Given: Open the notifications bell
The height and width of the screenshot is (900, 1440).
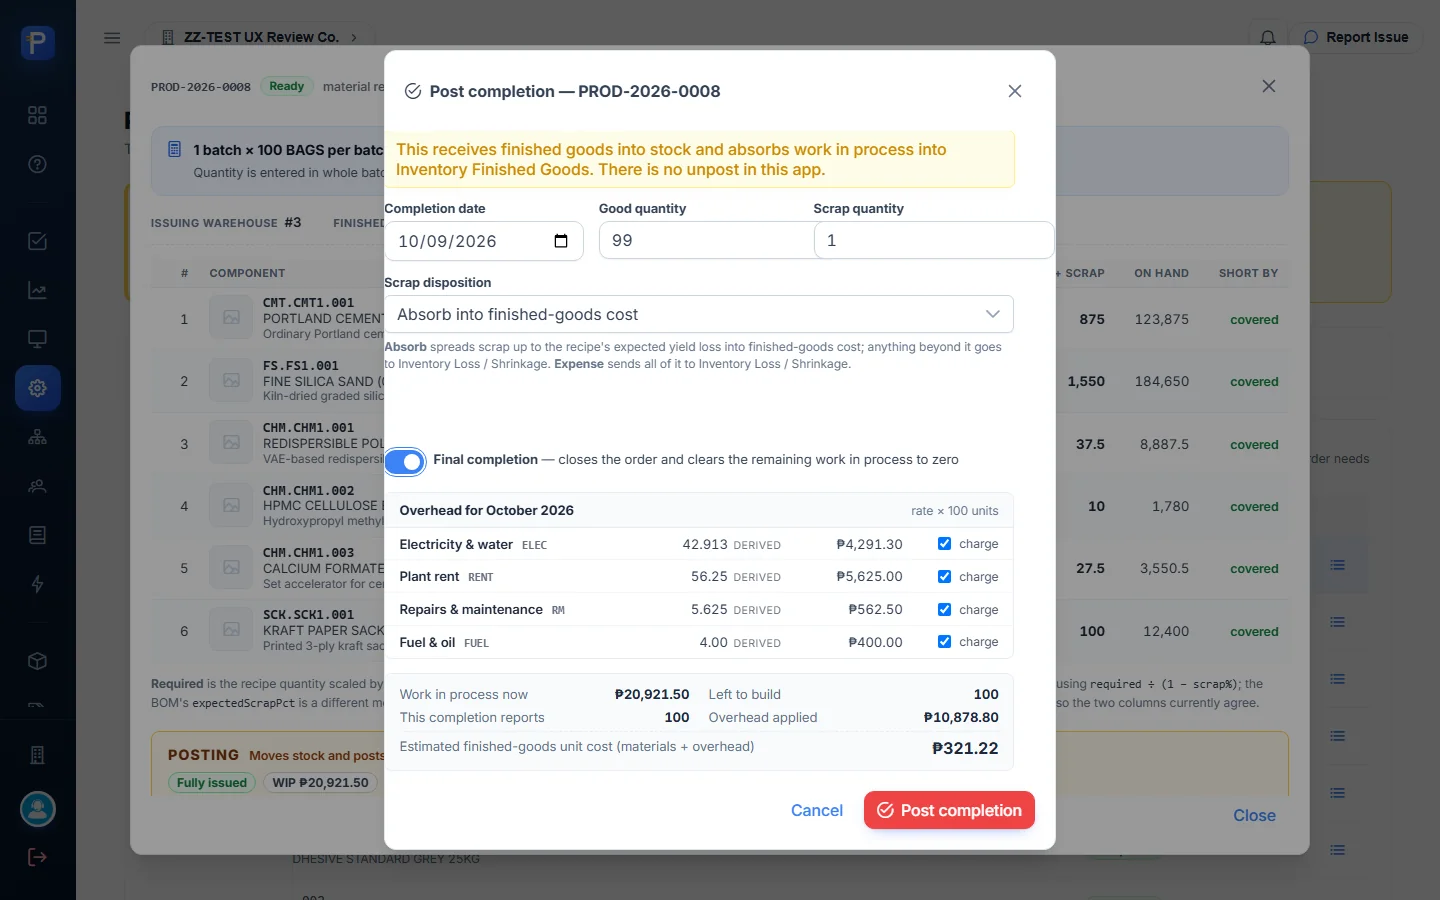Looking at the screenshot, I should tap(1267, 38).
